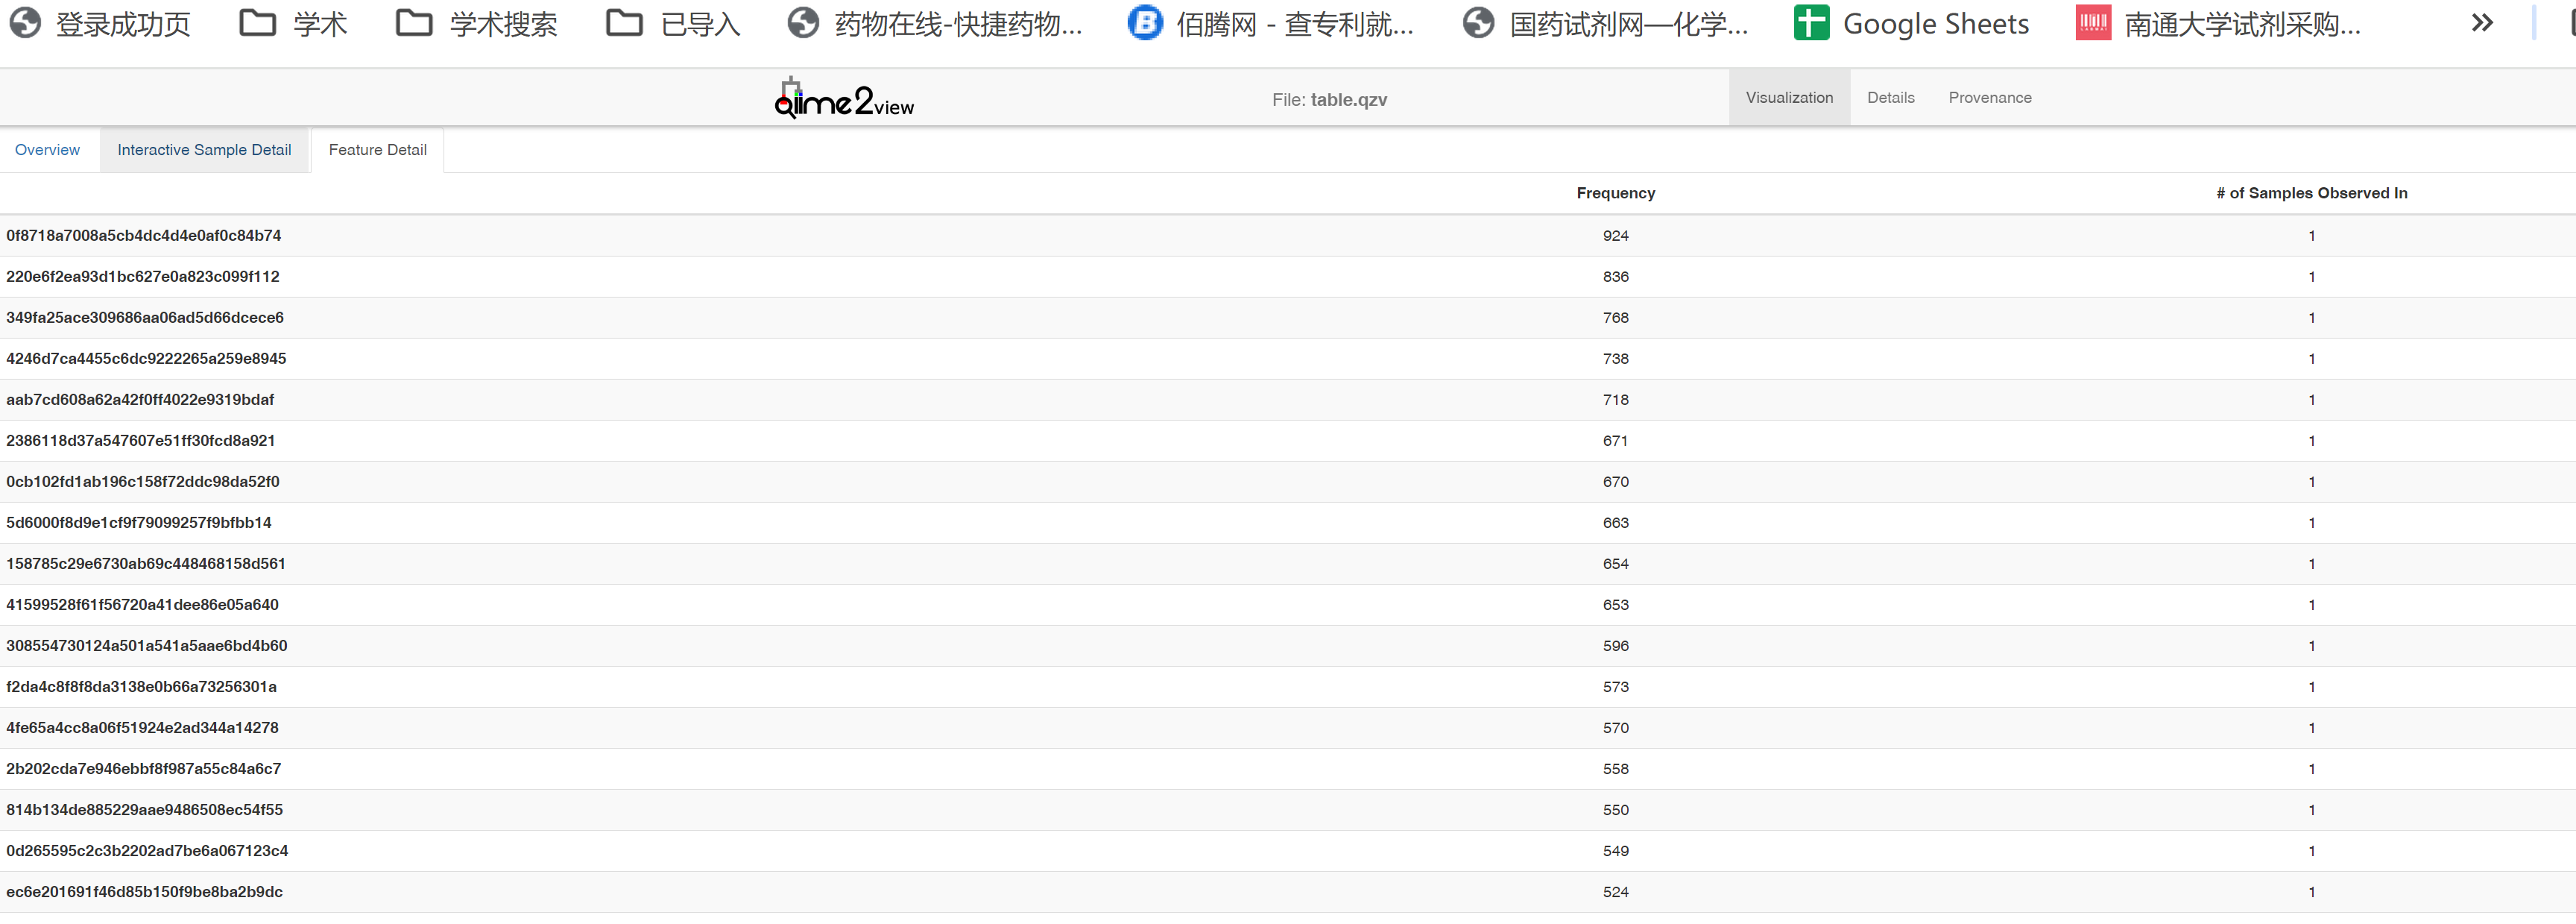Click the Frequency column header
The height and width of the screenshot is (924, 2576).
1615,193
